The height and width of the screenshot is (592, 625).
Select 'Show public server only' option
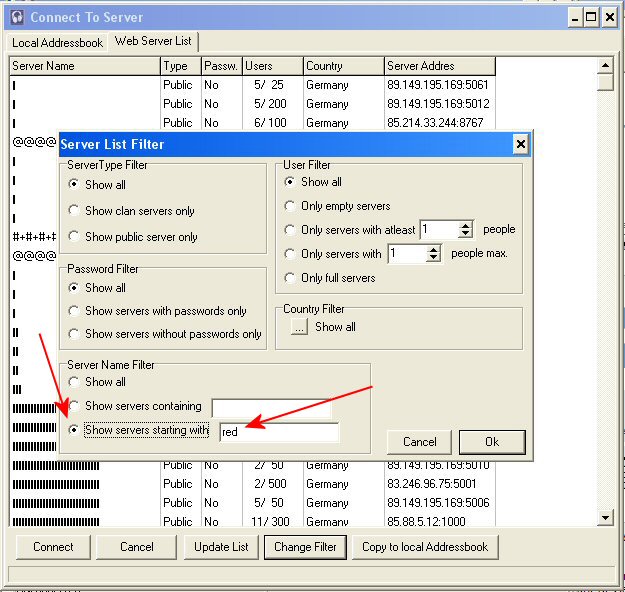click(75, 237)
